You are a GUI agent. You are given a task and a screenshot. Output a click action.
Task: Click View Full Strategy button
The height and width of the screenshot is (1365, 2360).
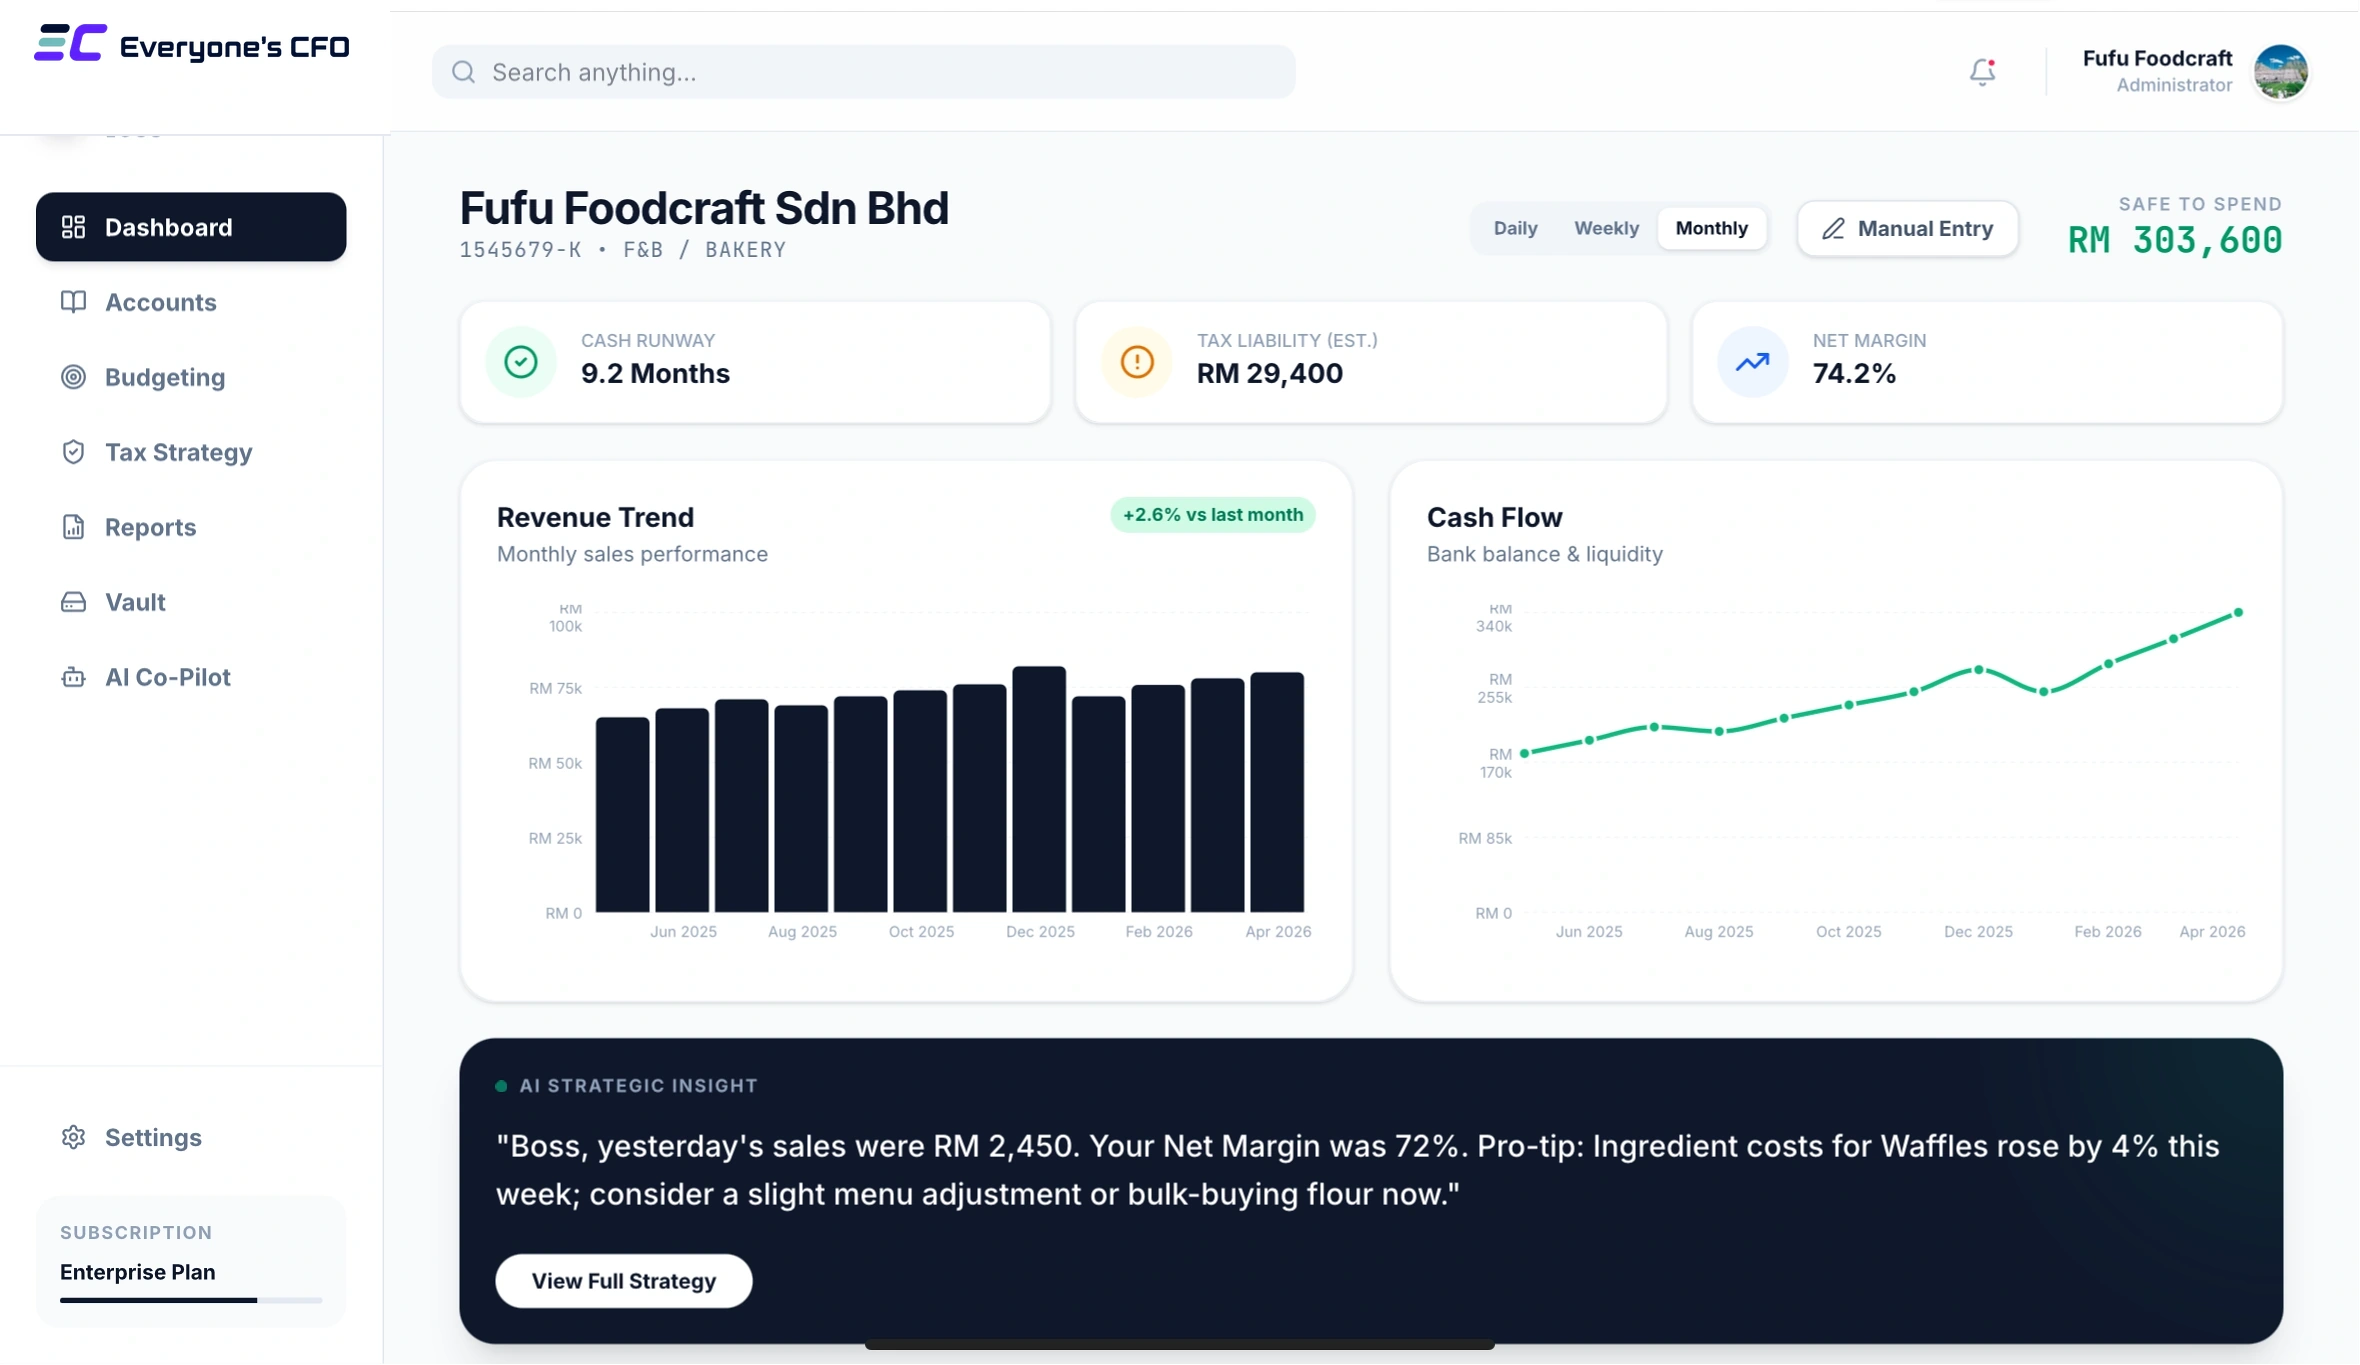(623, 1281)
